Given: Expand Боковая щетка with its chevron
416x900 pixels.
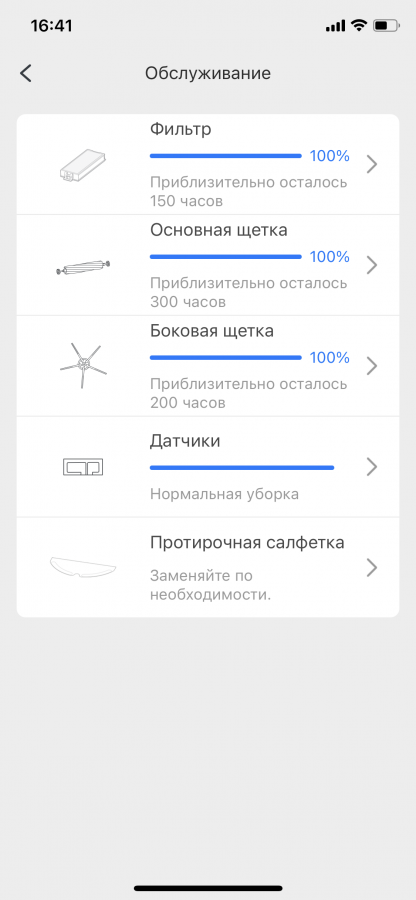Looking at the screenshot, I should (x=372, y=366).
